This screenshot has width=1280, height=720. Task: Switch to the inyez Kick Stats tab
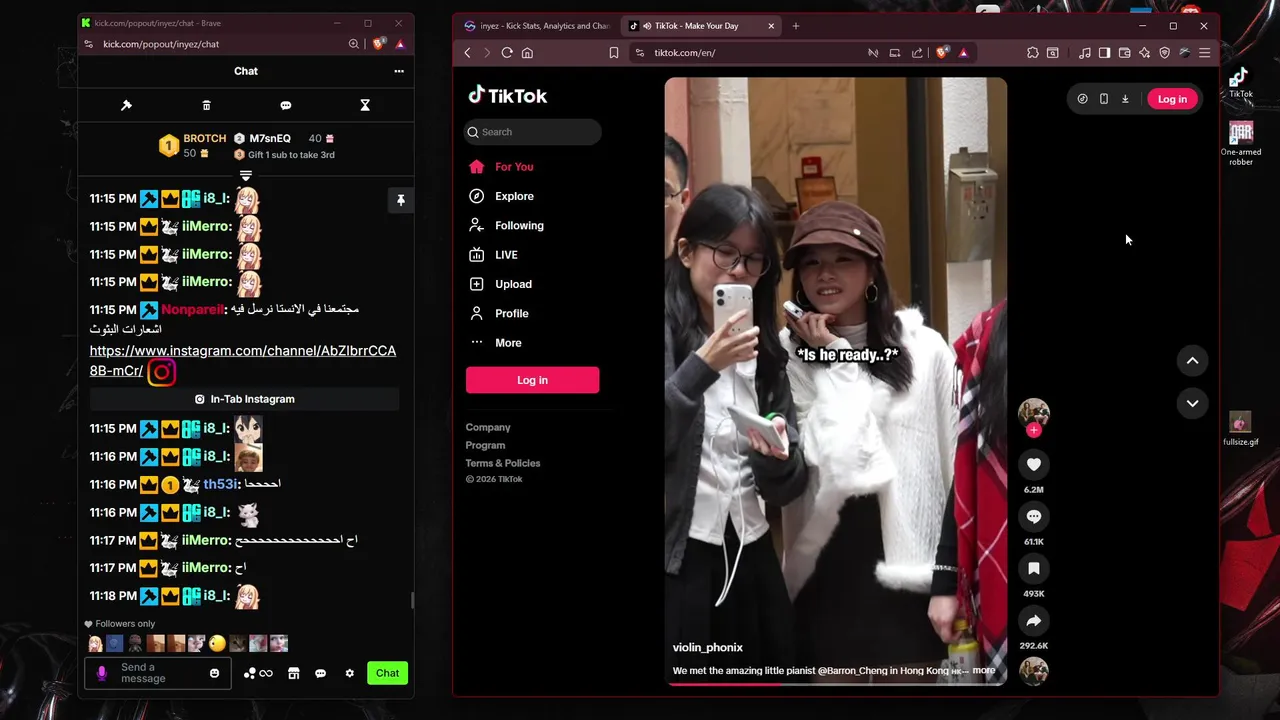[536, 26]
